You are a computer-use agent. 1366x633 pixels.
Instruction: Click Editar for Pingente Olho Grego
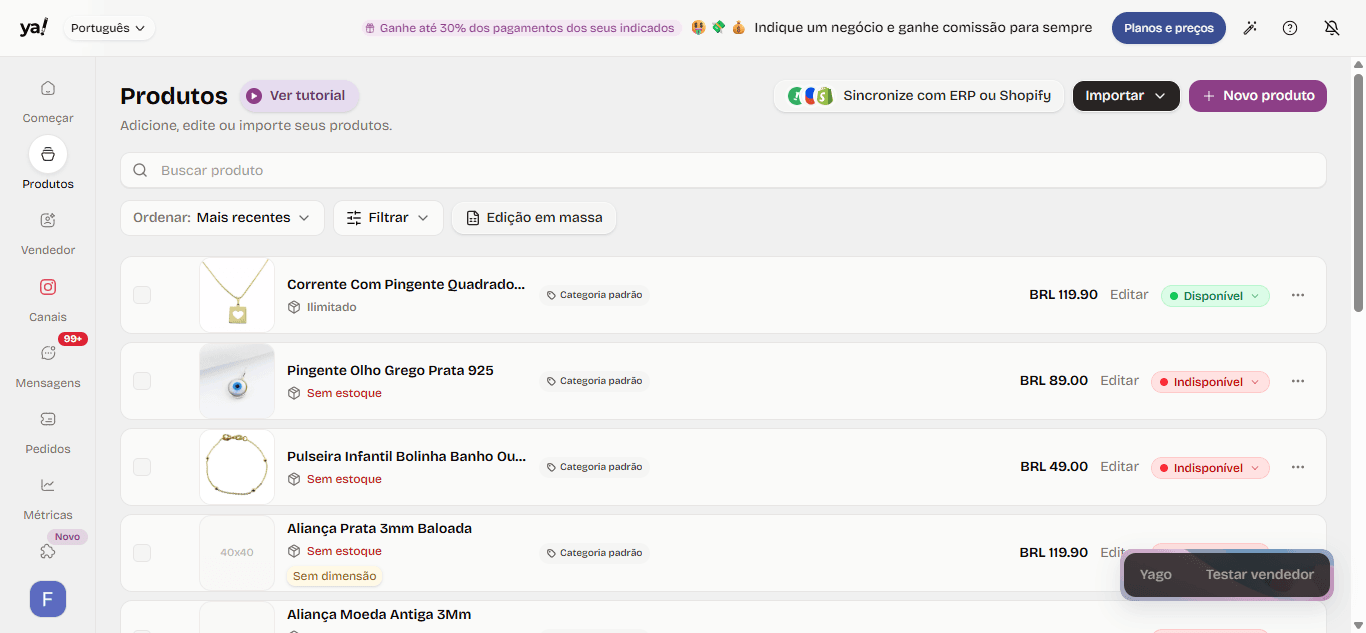[1120, 381]
